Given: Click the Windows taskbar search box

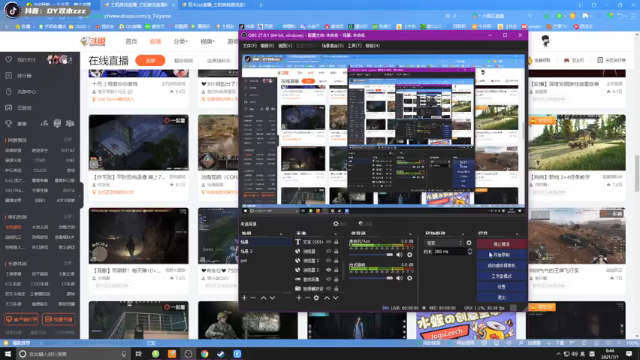Looking at the screenshot, I should click(73, 354).
